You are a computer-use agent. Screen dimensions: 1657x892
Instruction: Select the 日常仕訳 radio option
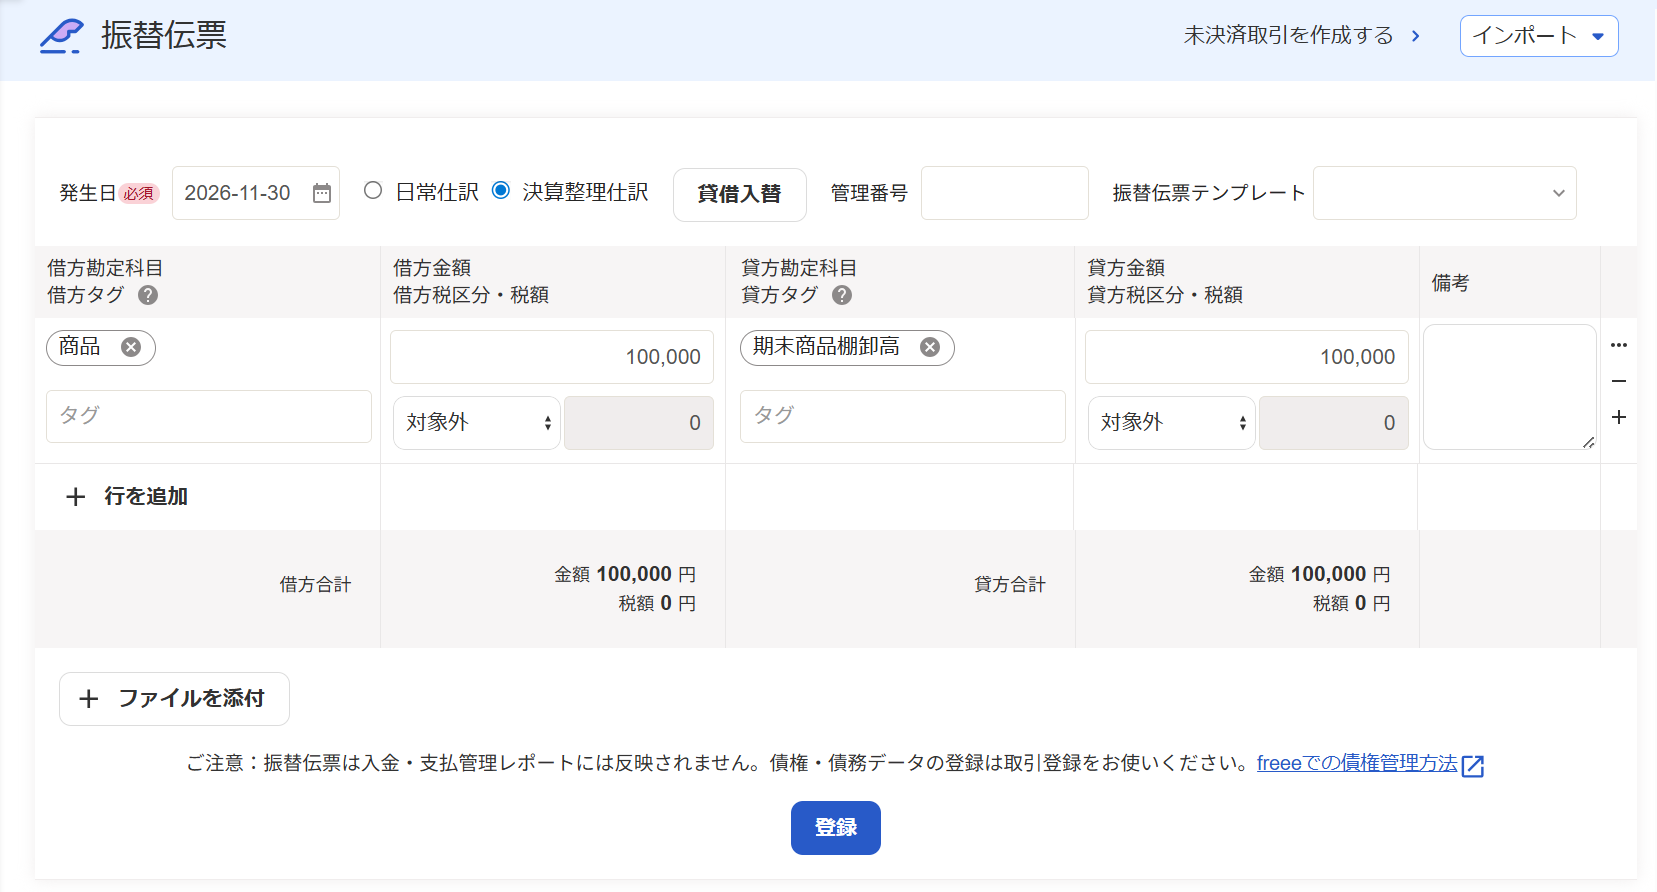click(x=373, y=190)
